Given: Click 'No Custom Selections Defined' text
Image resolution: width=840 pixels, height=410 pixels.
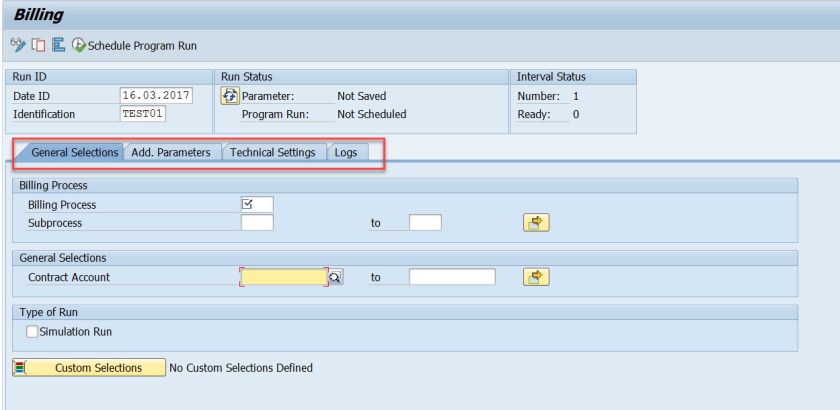Looking at the screenshot, I should [241, 368].
